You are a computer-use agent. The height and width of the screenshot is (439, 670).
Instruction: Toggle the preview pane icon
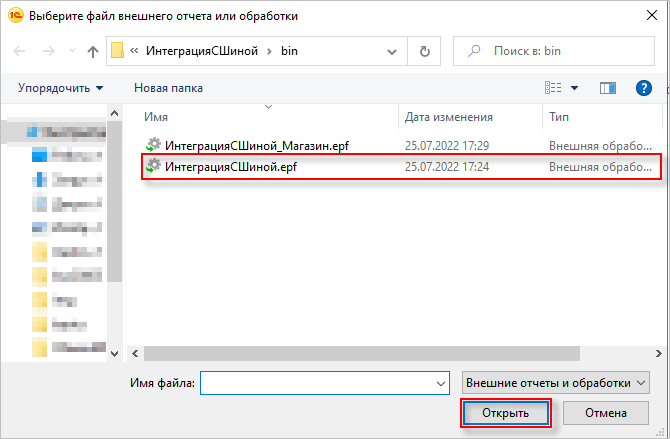pyautogui.click(x=607, y=88)
